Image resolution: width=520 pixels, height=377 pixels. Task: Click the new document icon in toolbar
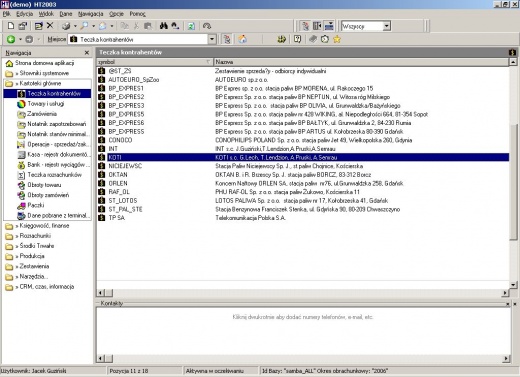(11, 26)
